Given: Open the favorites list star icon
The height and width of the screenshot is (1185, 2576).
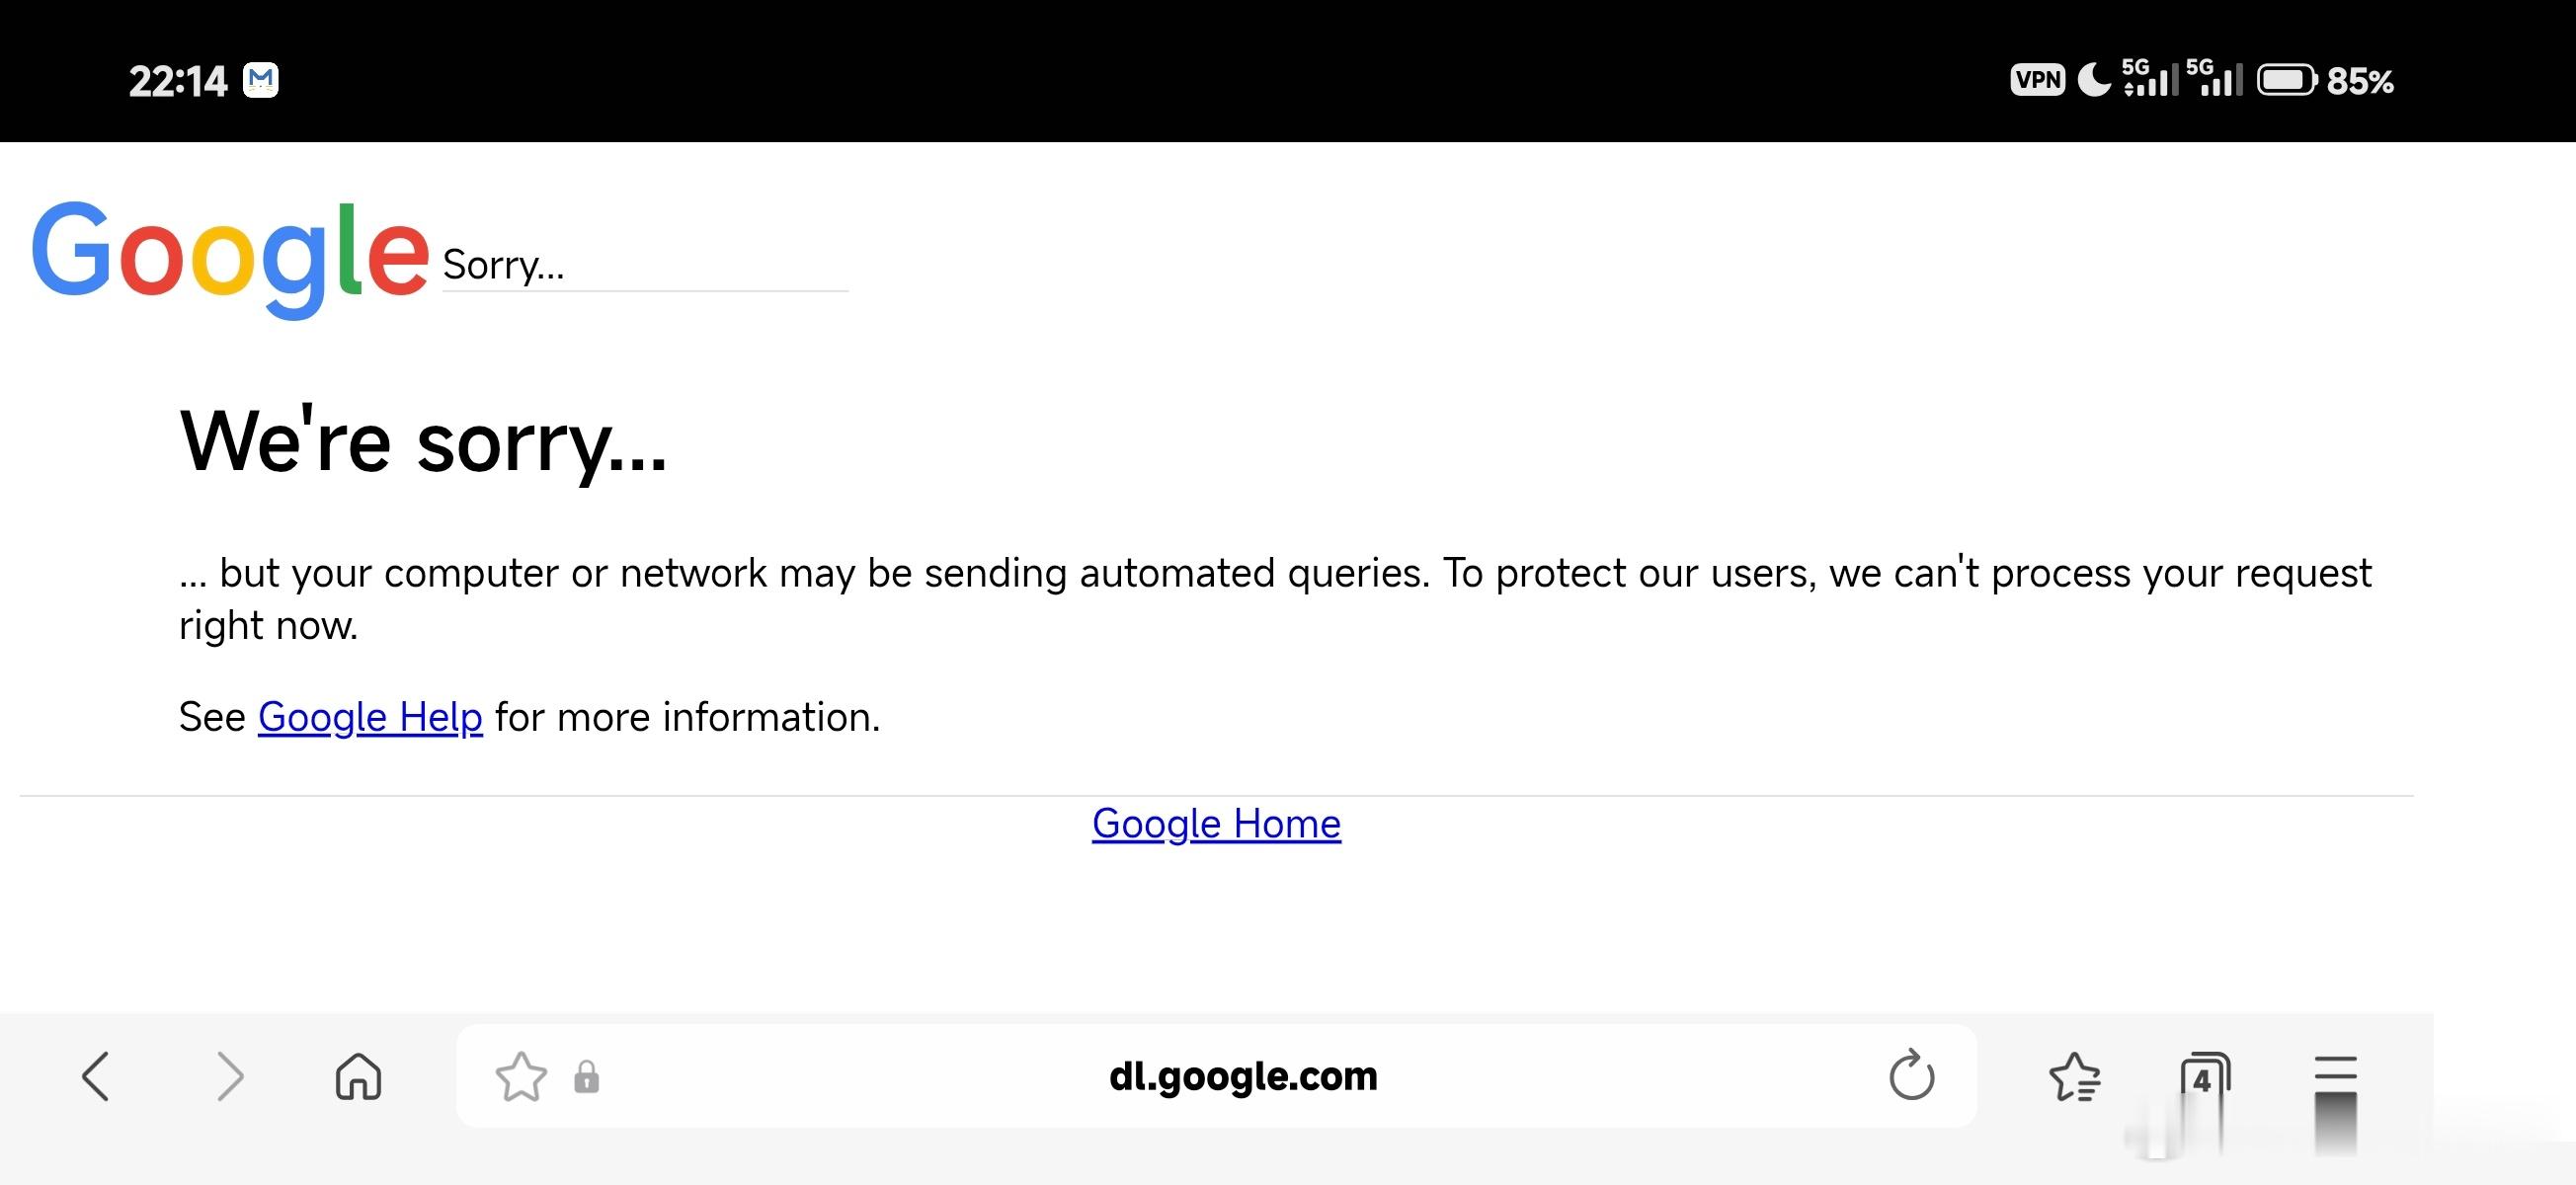Looking at the screenshot, I should tap(2075, 1076).
